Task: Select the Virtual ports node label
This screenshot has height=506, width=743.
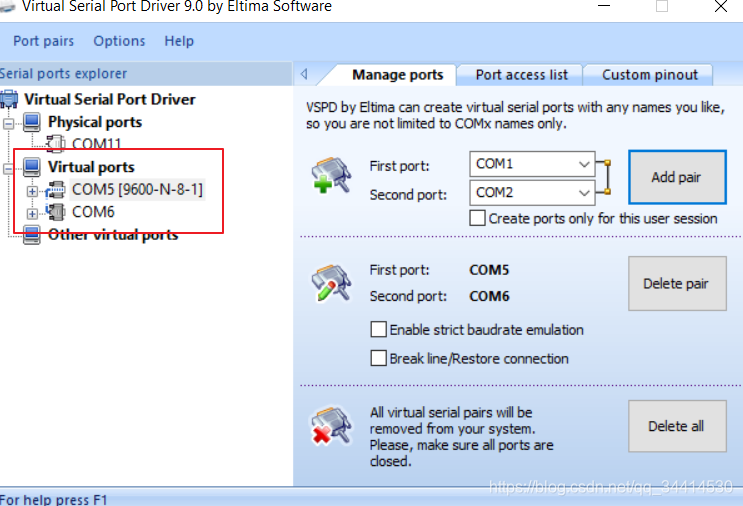Action: click(91, 167)
